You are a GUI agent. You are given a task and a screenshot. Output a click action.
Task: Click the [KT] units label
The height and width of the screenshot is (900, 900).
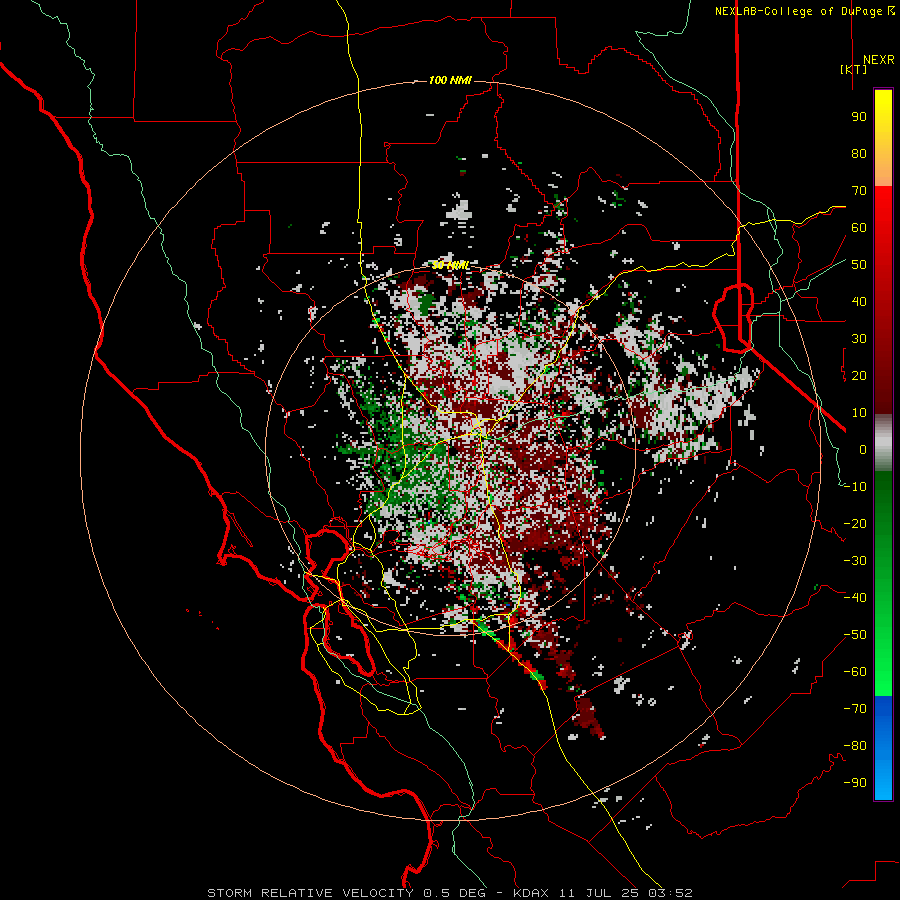click(854, 69)
